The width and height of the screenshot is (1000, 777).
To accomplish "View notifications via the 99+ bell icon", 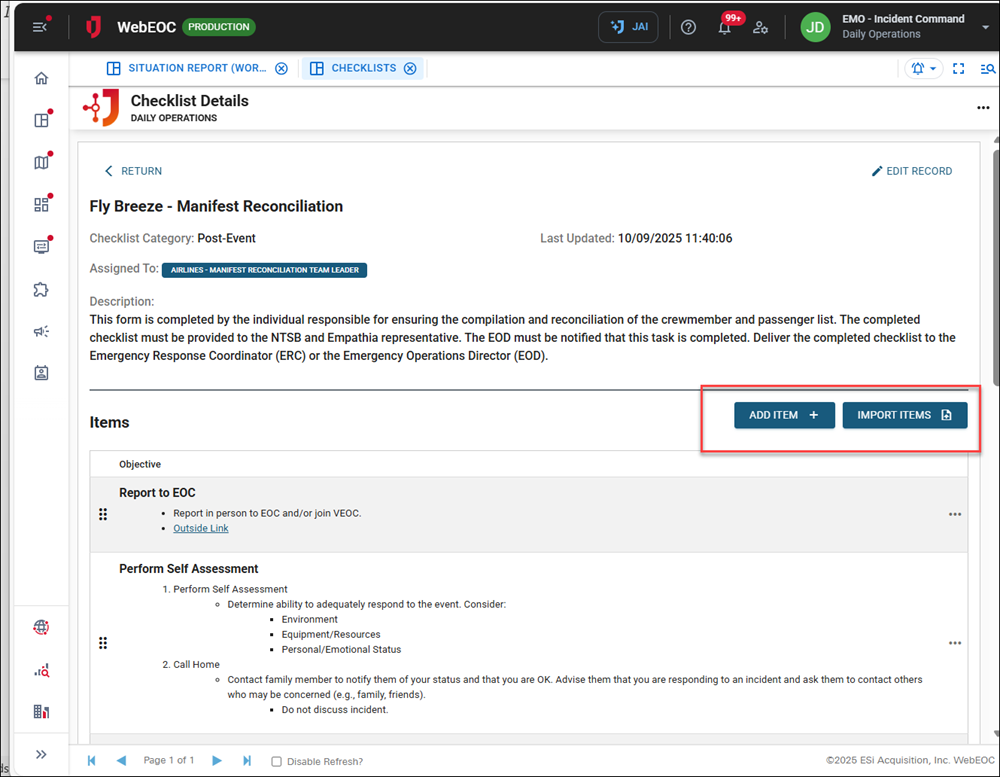I will click(724, 28).
